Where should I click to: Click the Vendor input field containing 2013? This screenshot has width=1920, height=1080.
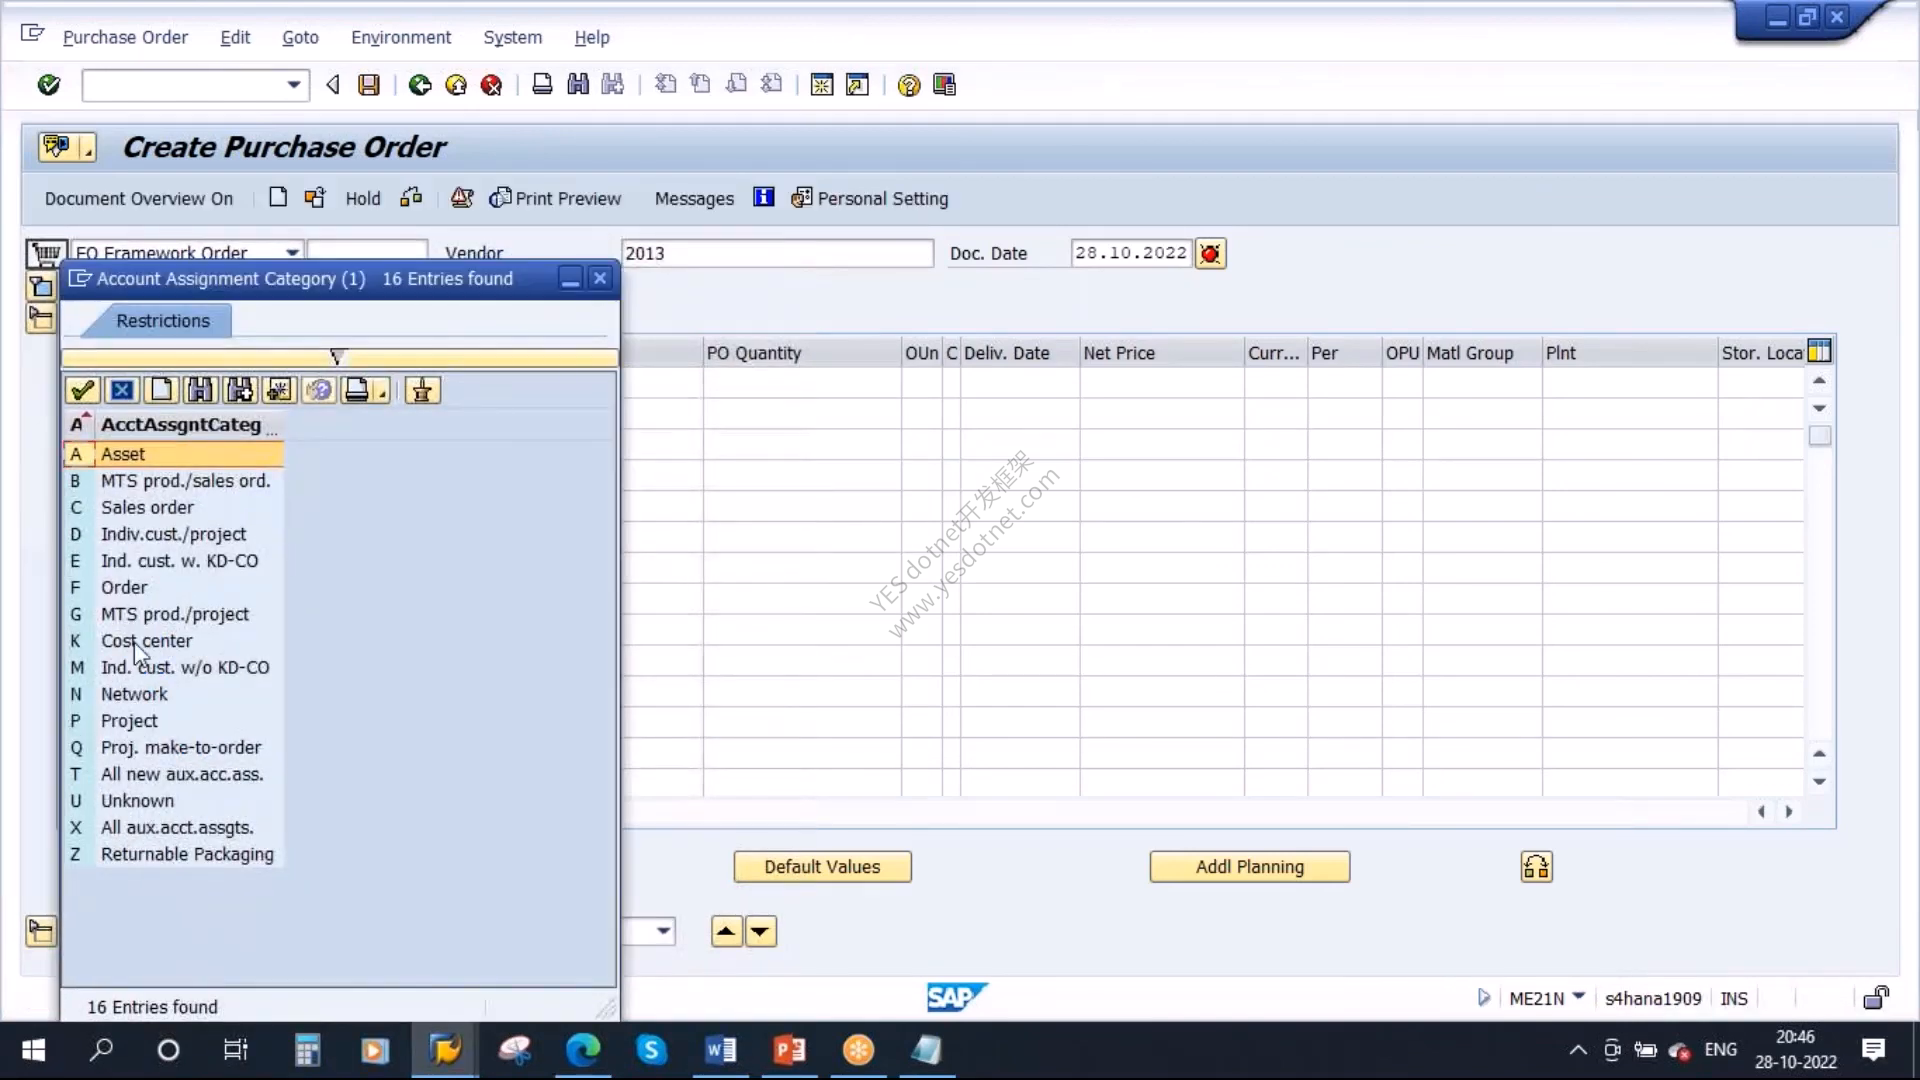pos(777,253)
